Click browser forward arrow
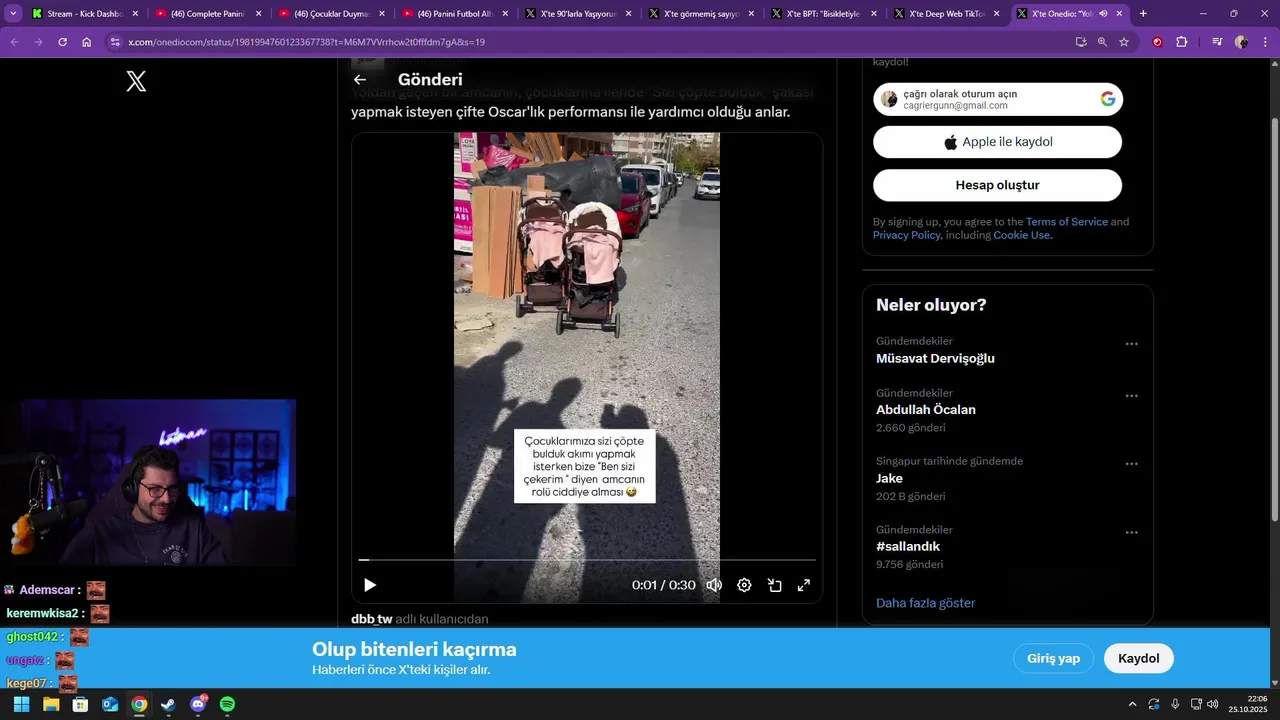The height and width of the screenshot is (720, 1280). 38,42
